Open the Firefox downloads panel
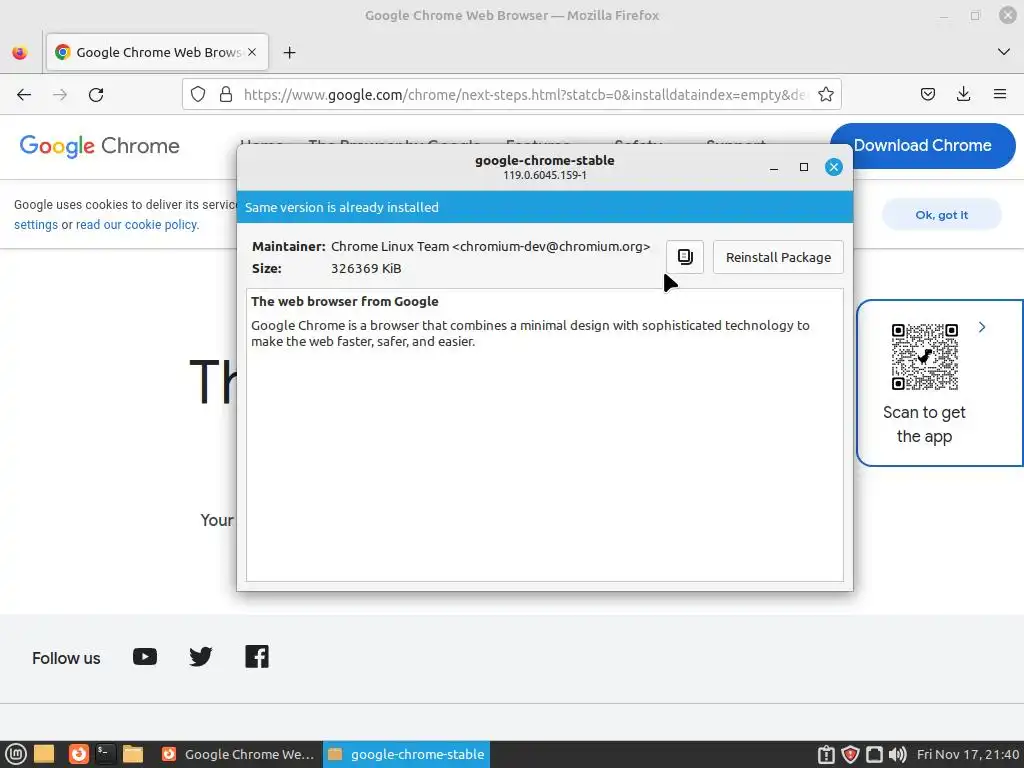The image size is (1024, 768). coord(963,94)
